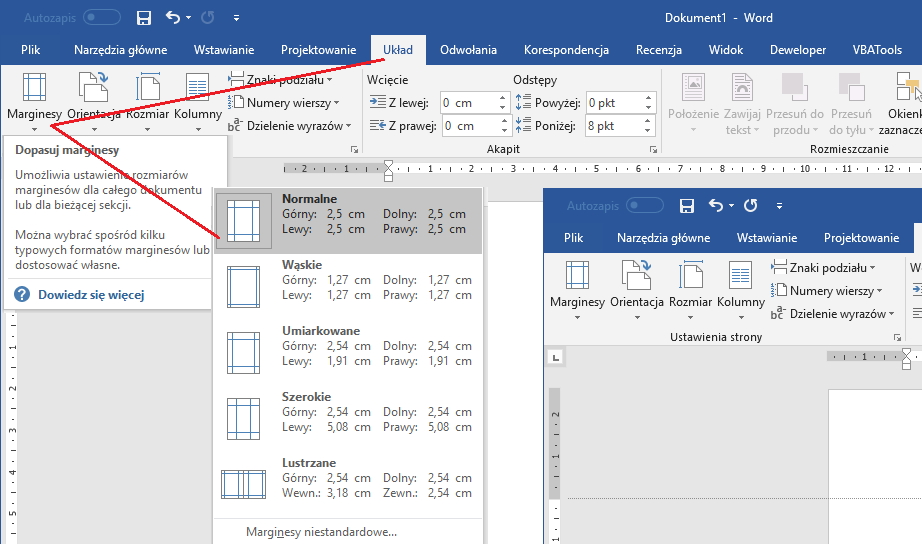Click Przesuń do tyłu icon
Viewport: 922px width, 544px height.
851,87
